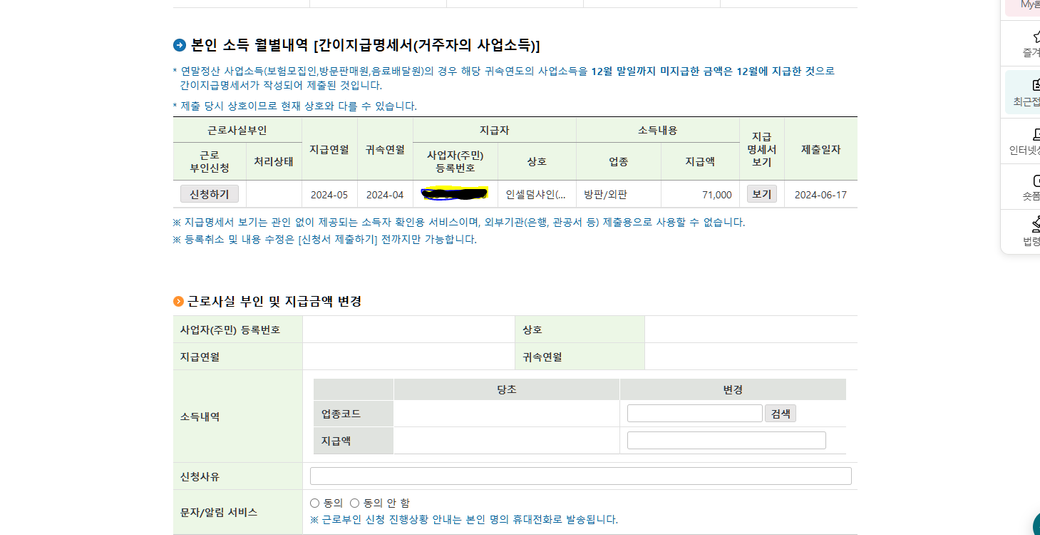Viewport: 1040px width, 535px height.
Task: Click the 신청사유 text input field
Action: (x=580, y=476)
